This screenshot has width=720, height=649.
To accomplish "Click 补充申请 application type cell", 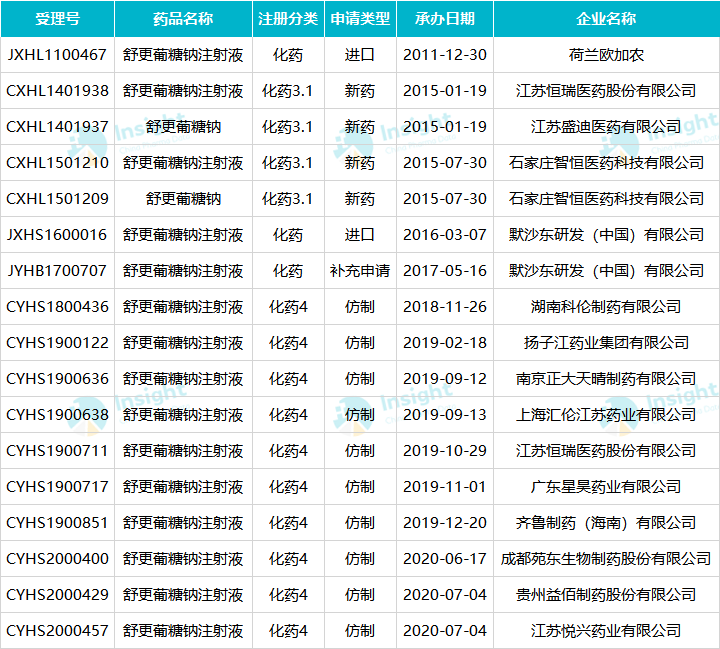I will point(360,271).
